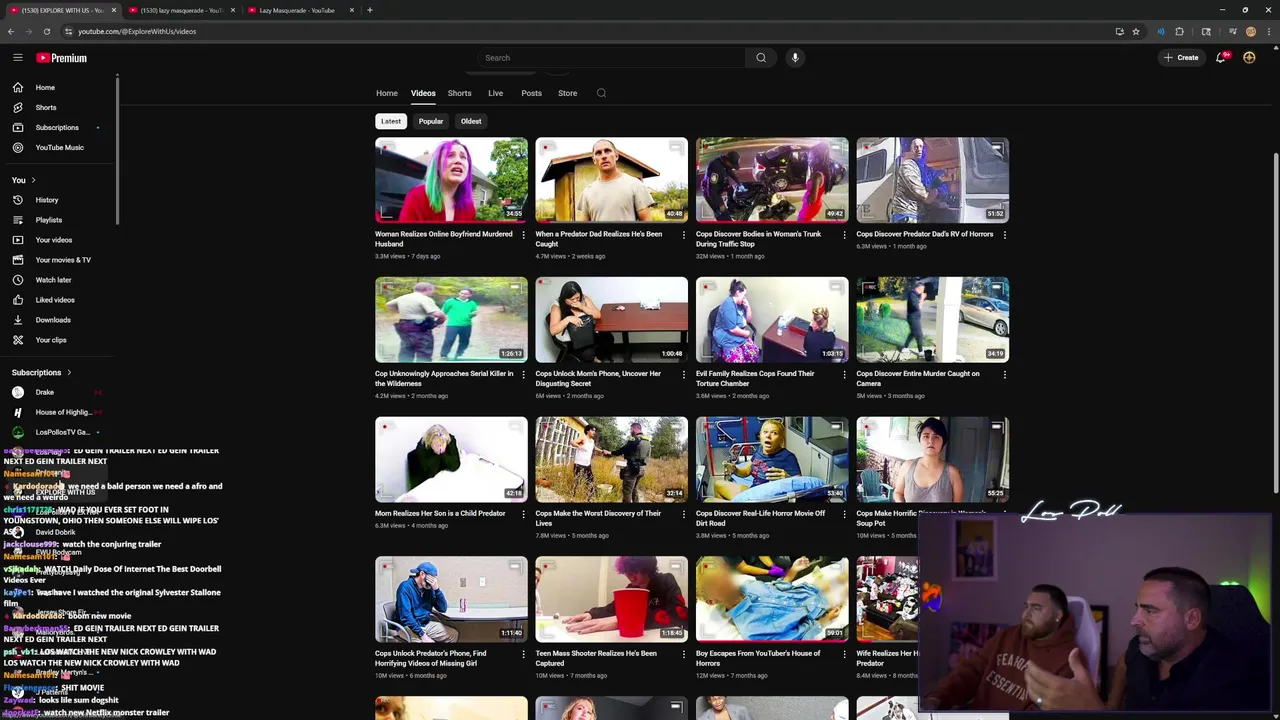Click the Home icon in sidebar
The image size is (1280, 720).
tap(17, 87)
